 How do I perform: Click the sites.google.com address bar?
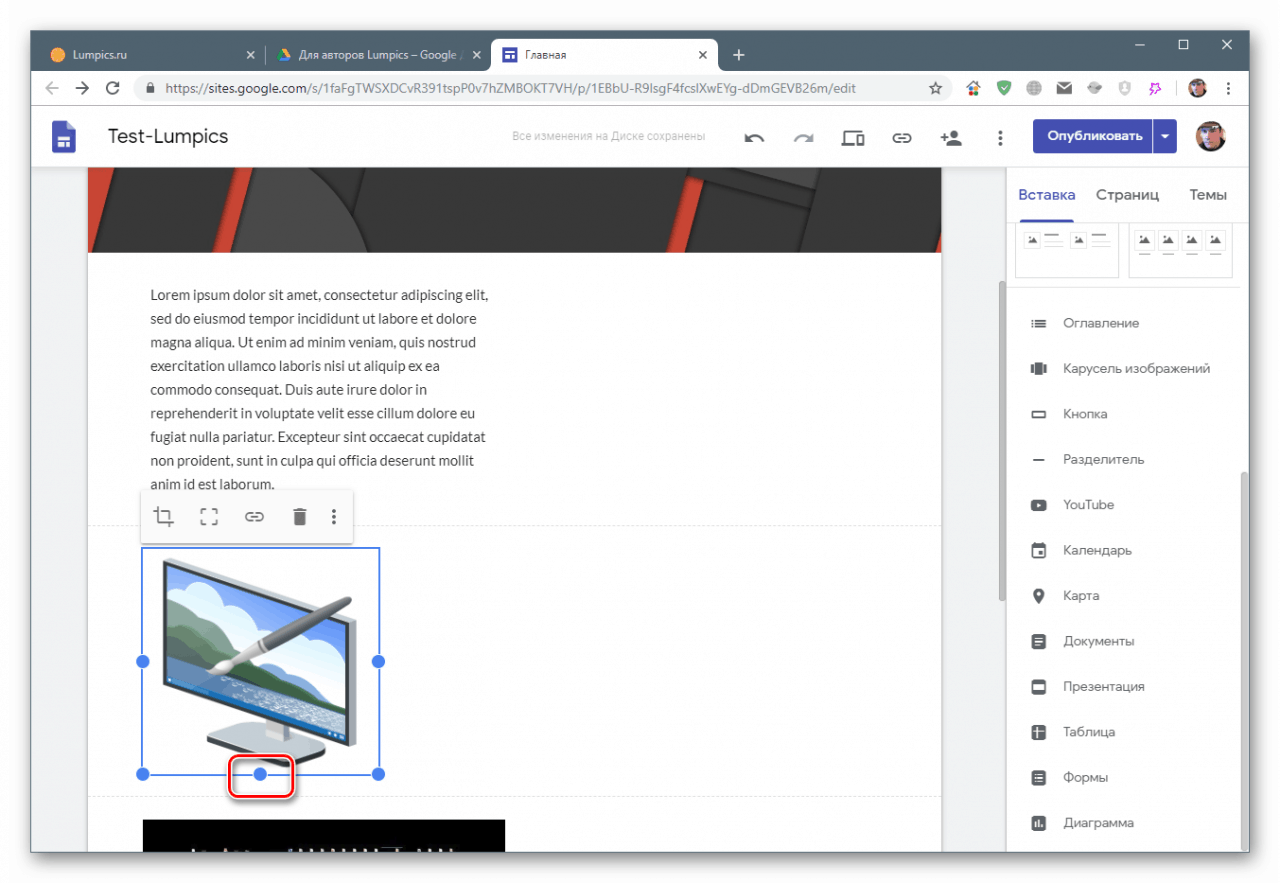click(542, 88)
